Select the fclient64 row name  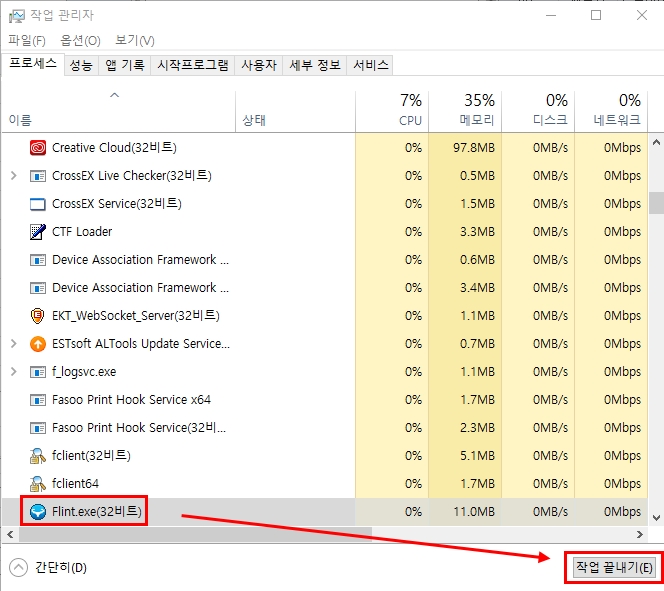pyautogui.click(x=75, y=484)
